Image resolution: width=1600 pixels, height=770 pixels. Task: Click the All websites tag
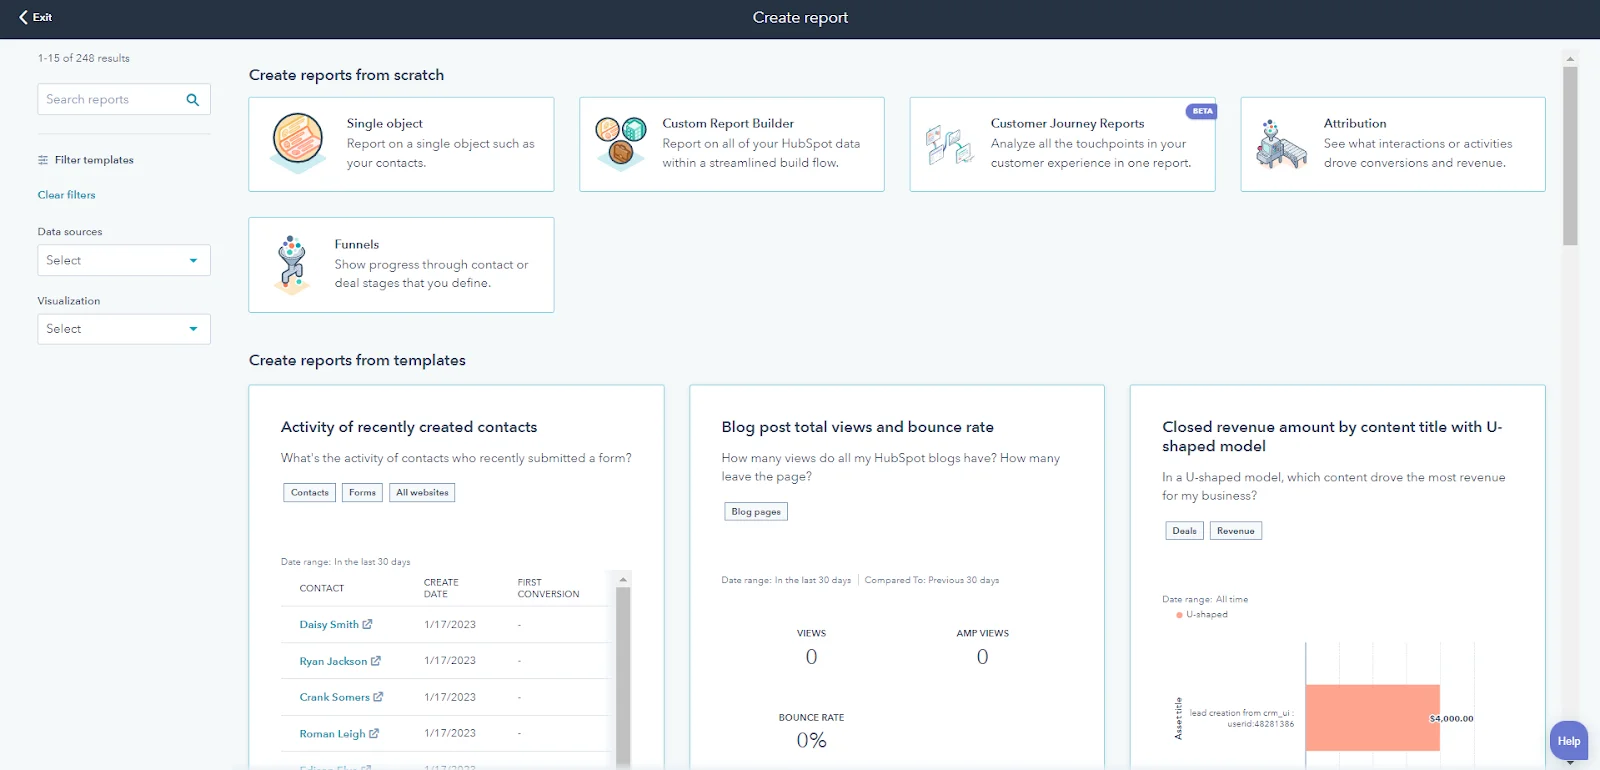tap(422, 493)
